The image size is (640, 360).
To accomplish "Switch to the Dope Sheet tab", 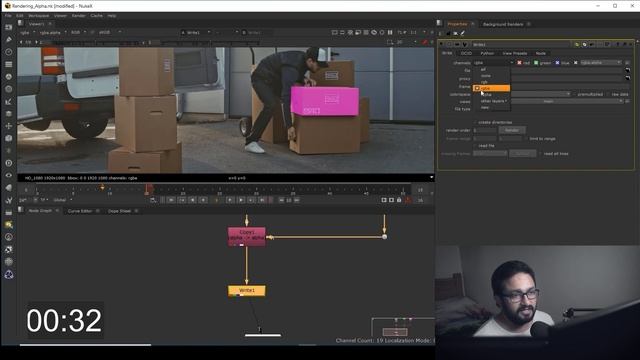I will pos(120,211).
